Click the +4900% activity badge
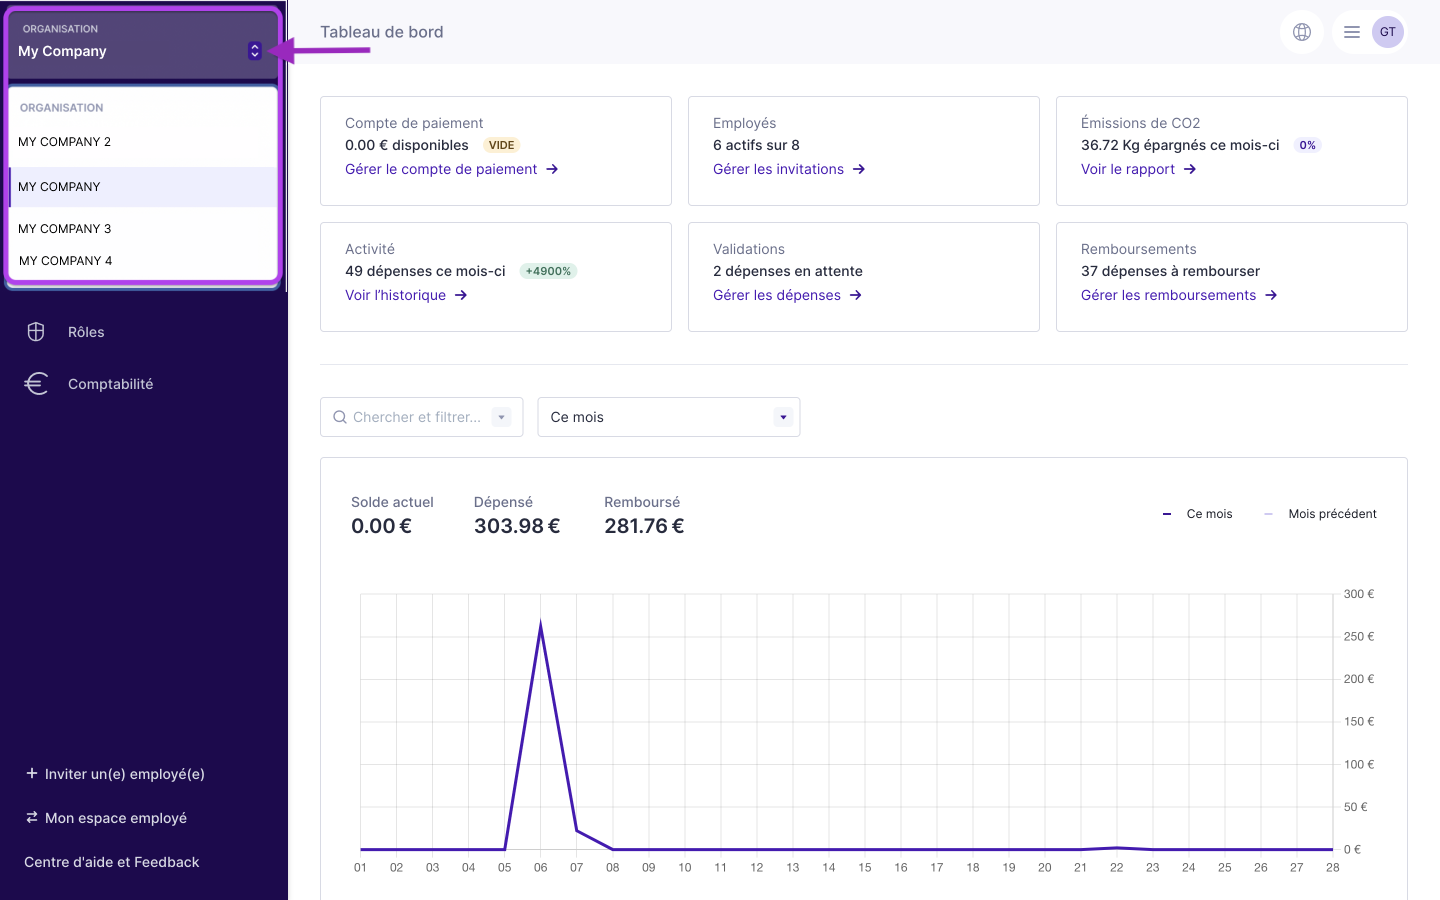Viewport: 1440px width, 900px height. 548,271
